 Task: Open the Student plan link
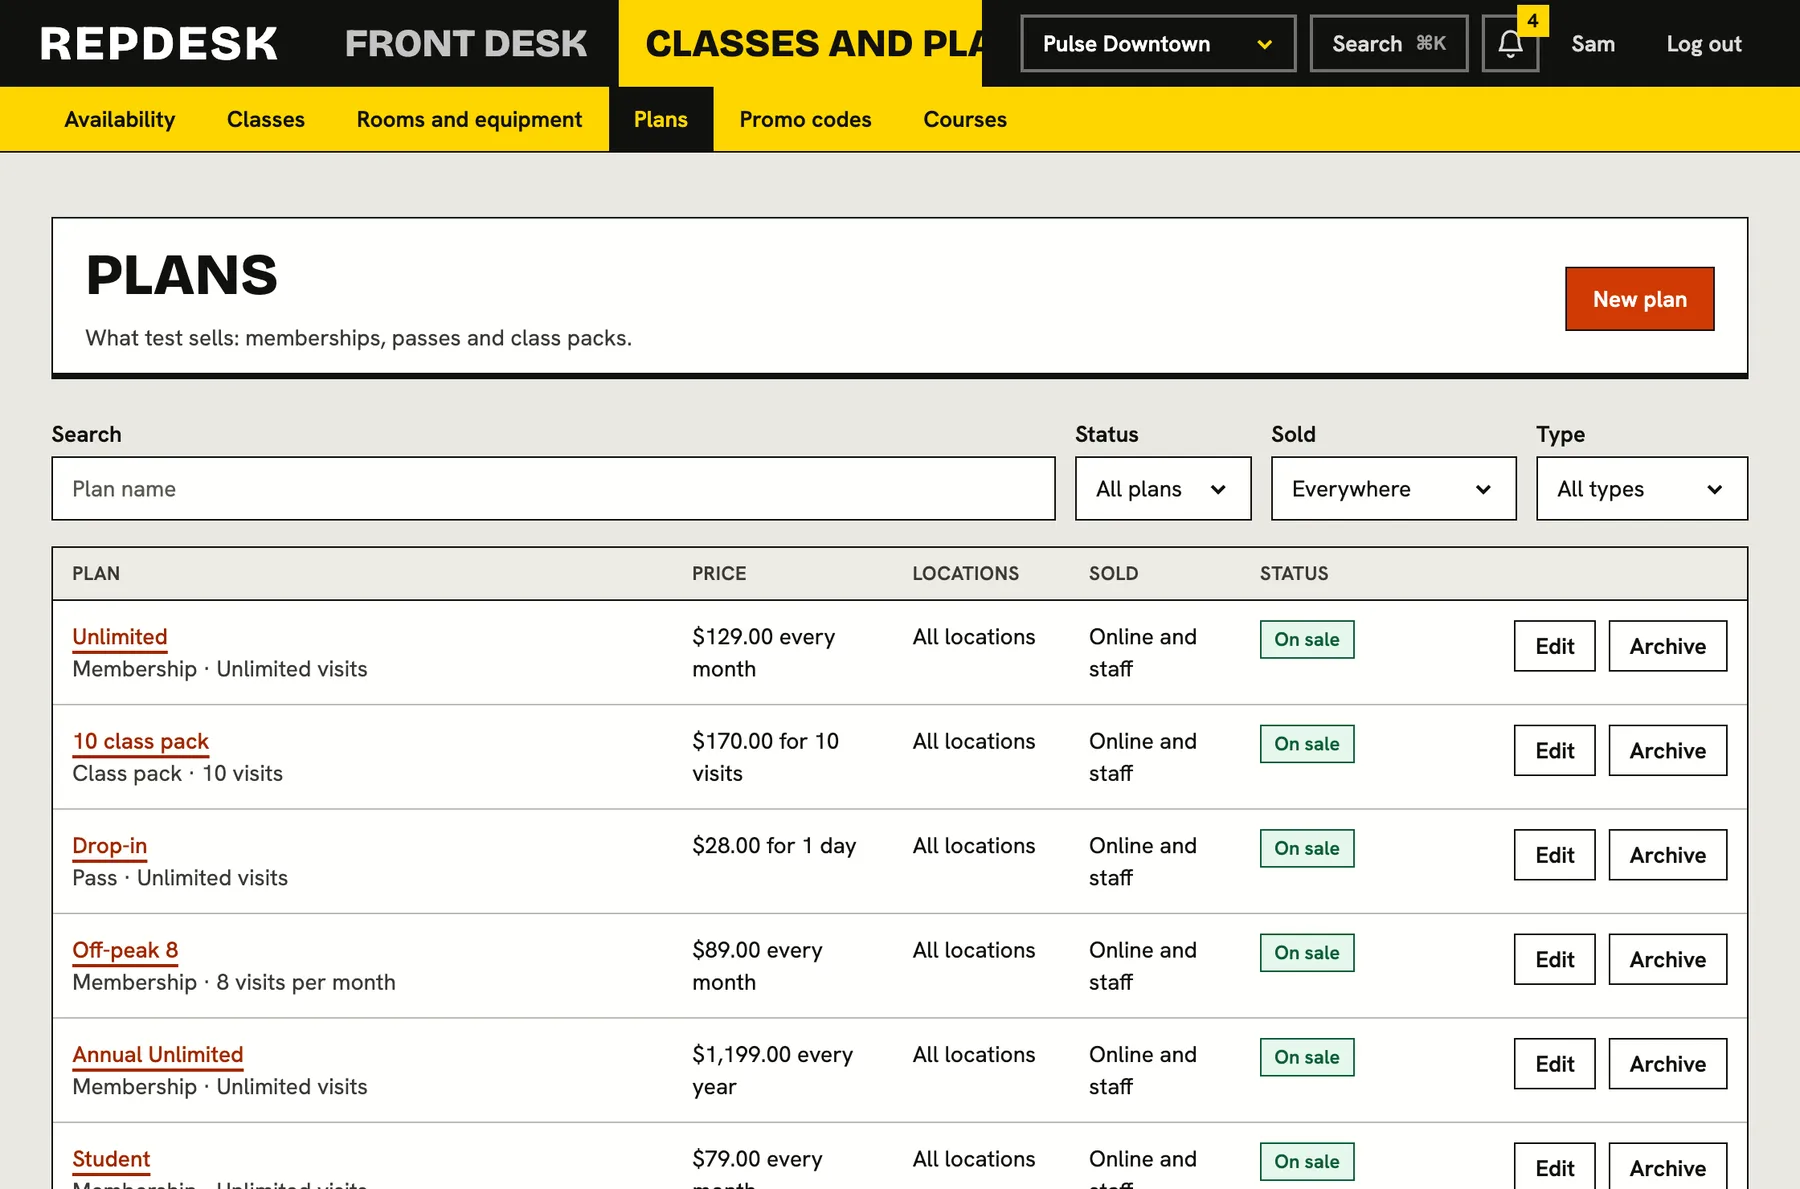(x=111, y=1159)
